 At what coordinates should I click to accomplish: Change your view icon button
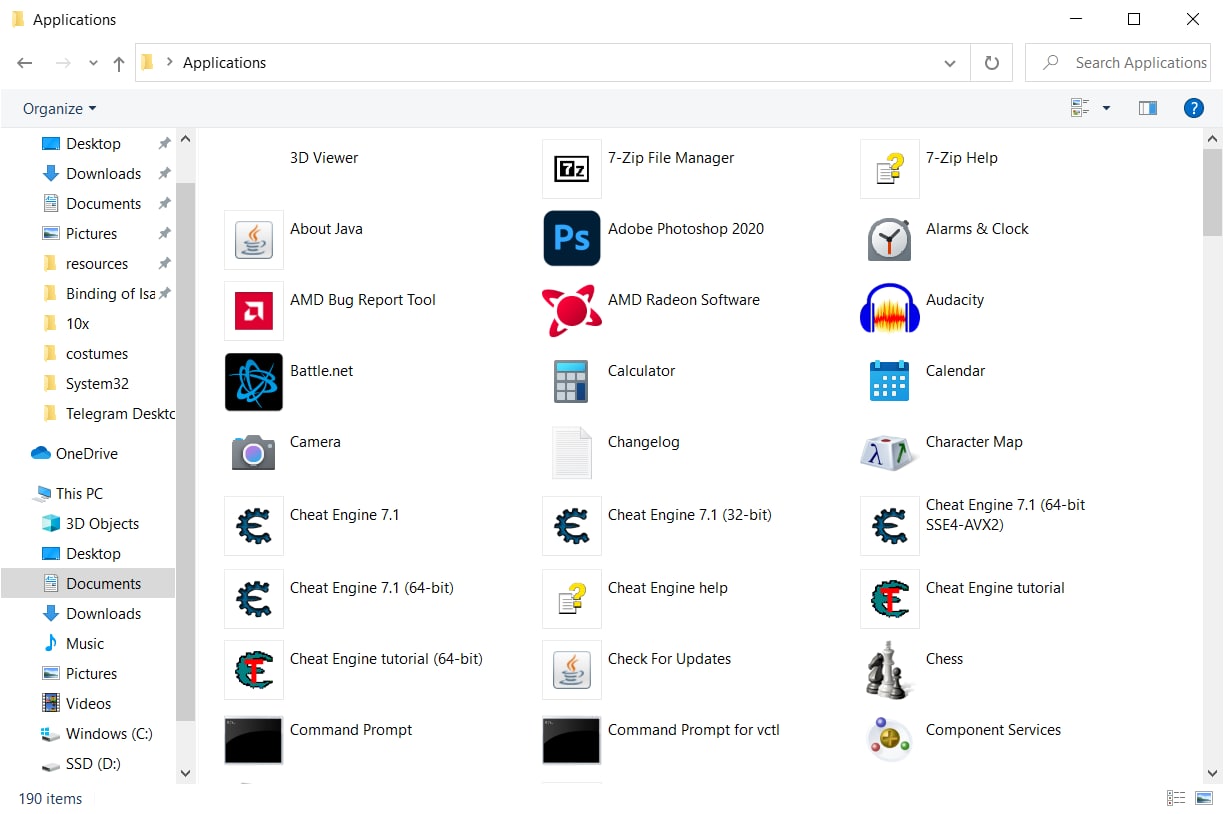pos(1080,108)
